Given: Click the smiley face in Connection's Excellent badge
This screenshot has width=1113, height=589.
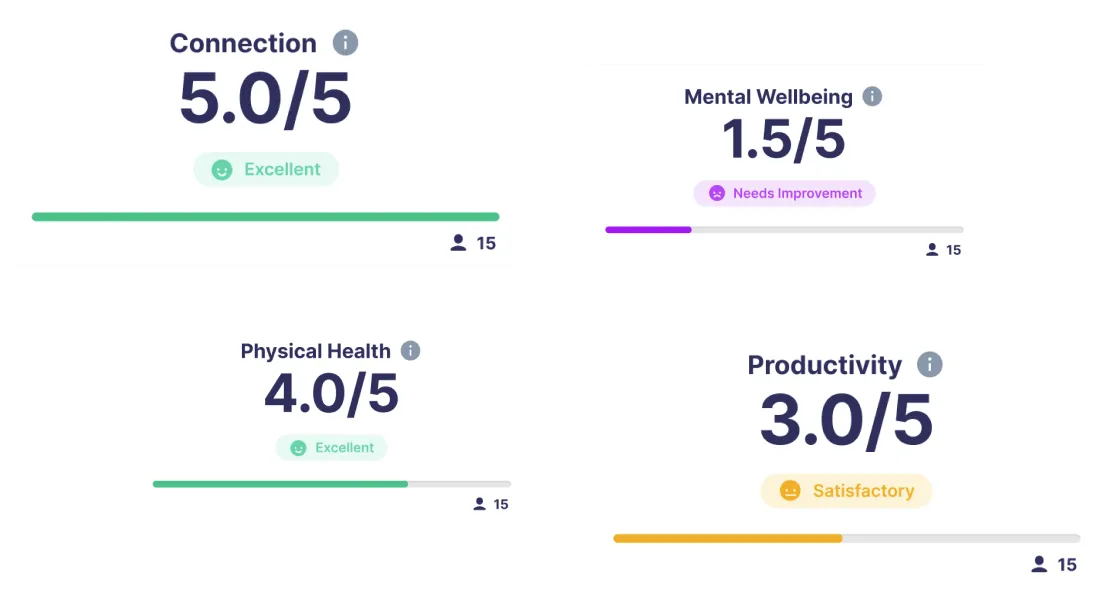Looking at the screenshot, I should pyautogui.click(x=222, y=170).
